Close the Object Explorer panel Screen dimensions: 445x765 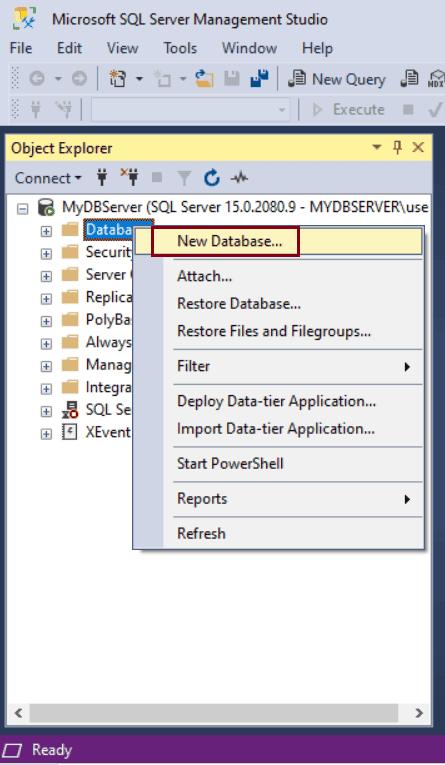[418, 147]
